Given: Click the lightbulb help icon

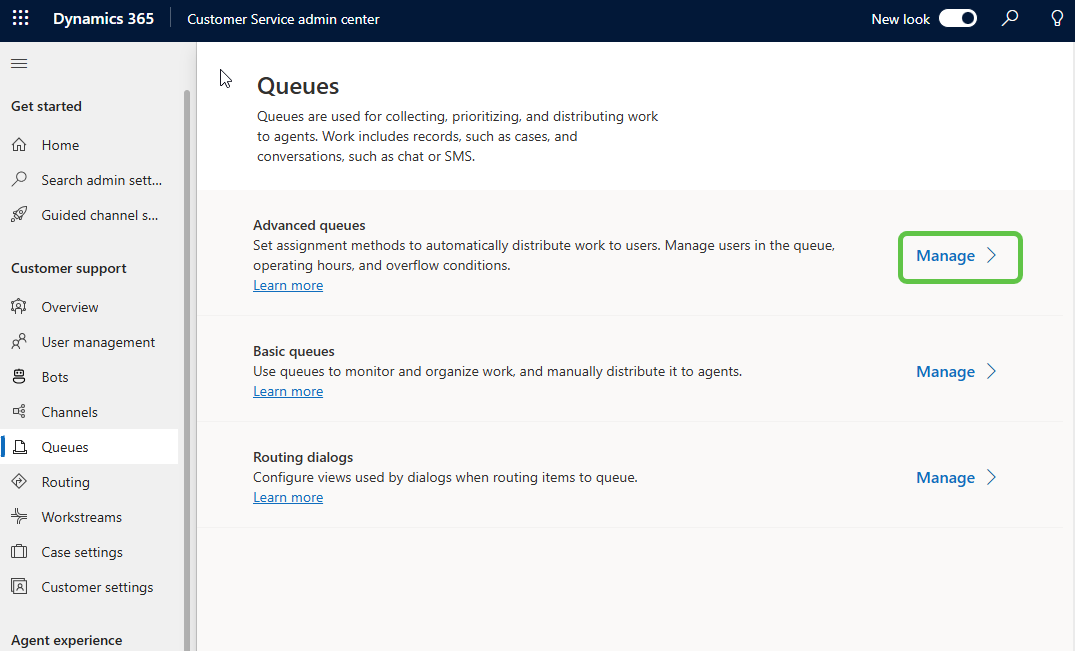Looking at the screenshot, I should coord(1057,19).
